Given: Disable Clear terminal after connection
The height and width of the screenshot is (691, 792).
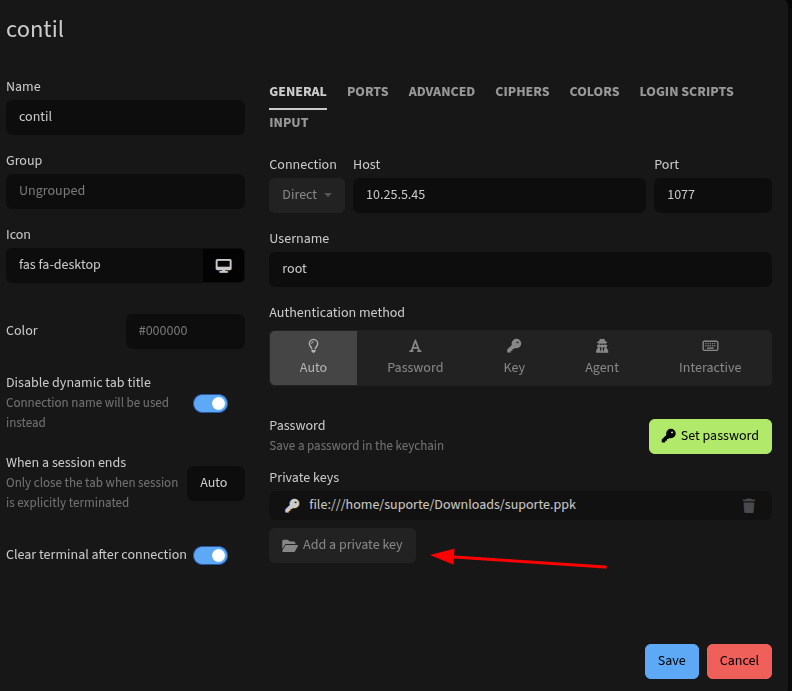Looking at the screenshot, I should [210, 555].
